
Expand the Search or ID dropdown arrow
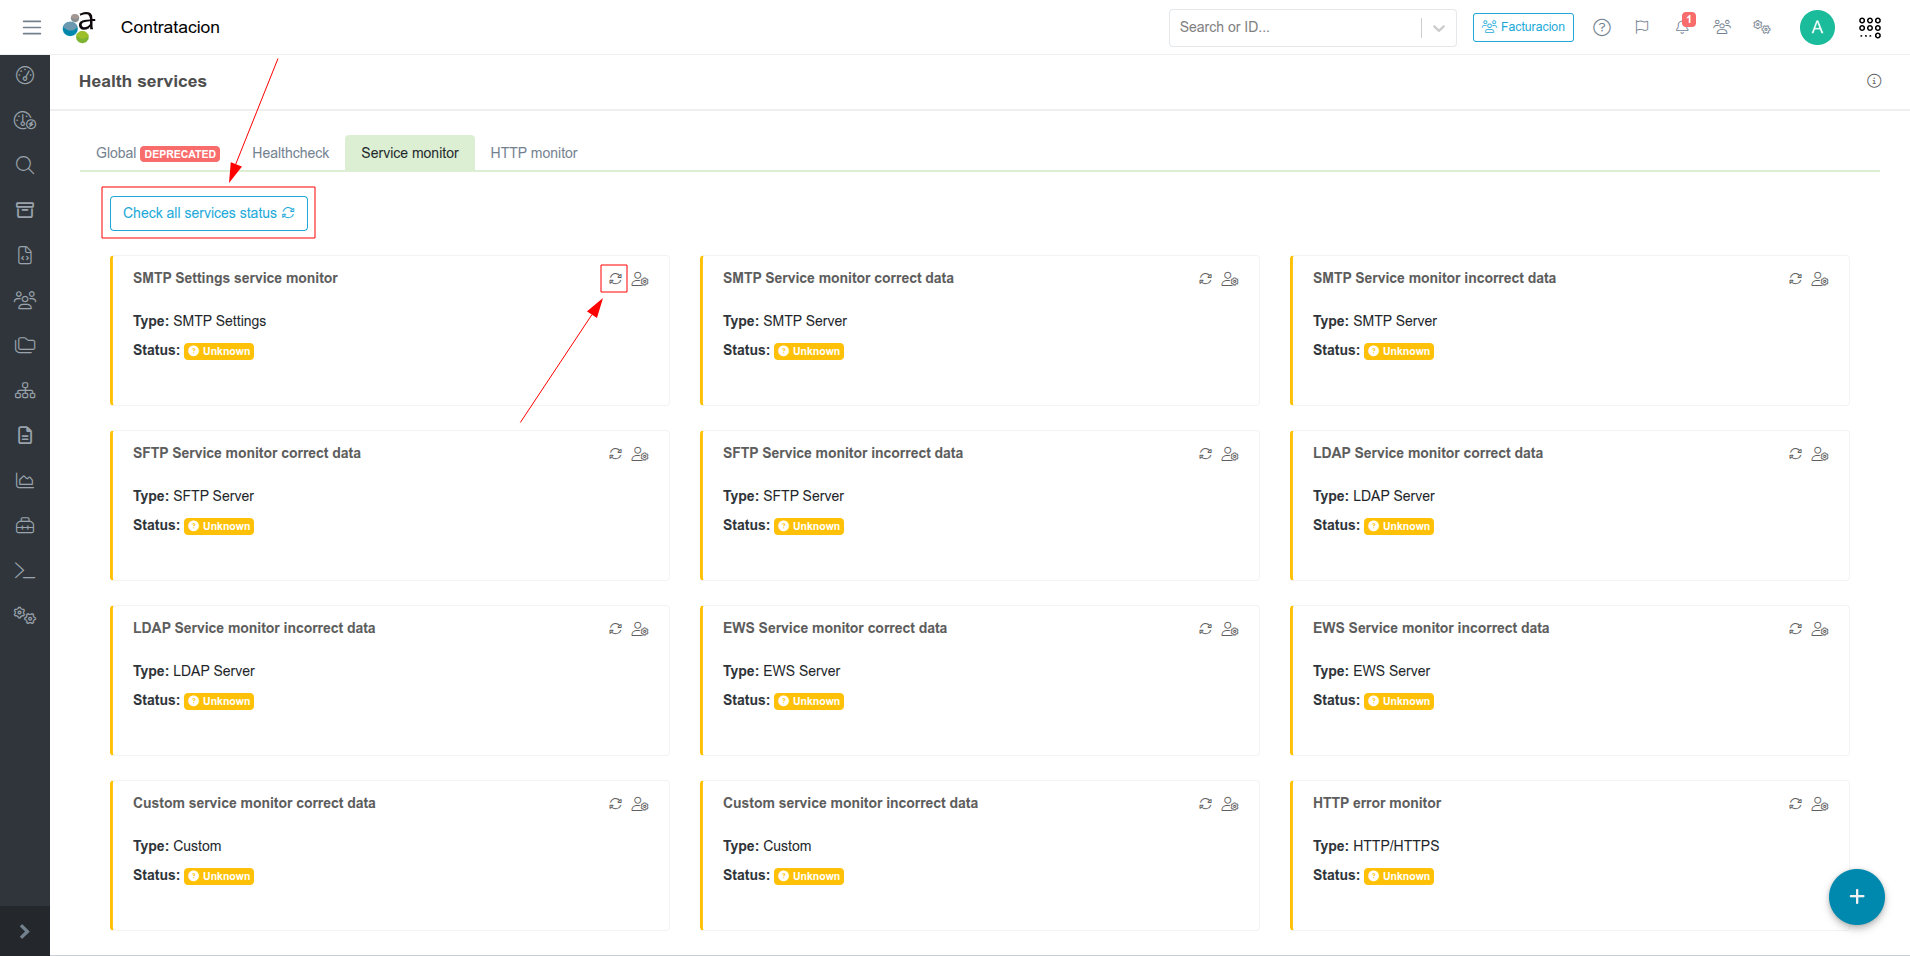pos(1438,28)
